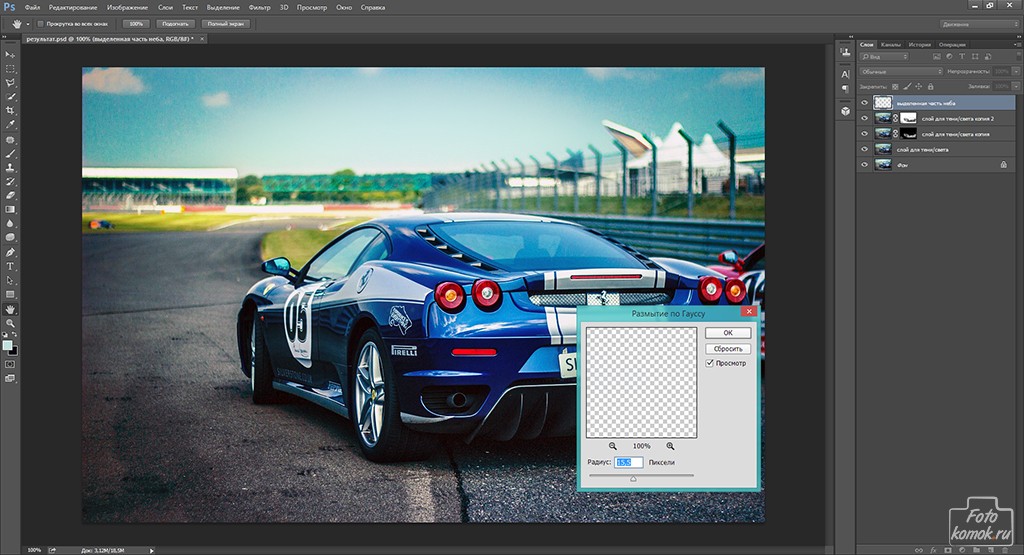Screen dimensions: 1024x555
Task: Click the zoom-out magnifier in the Gaussian Blur dialog
Action: click(612, 446)
